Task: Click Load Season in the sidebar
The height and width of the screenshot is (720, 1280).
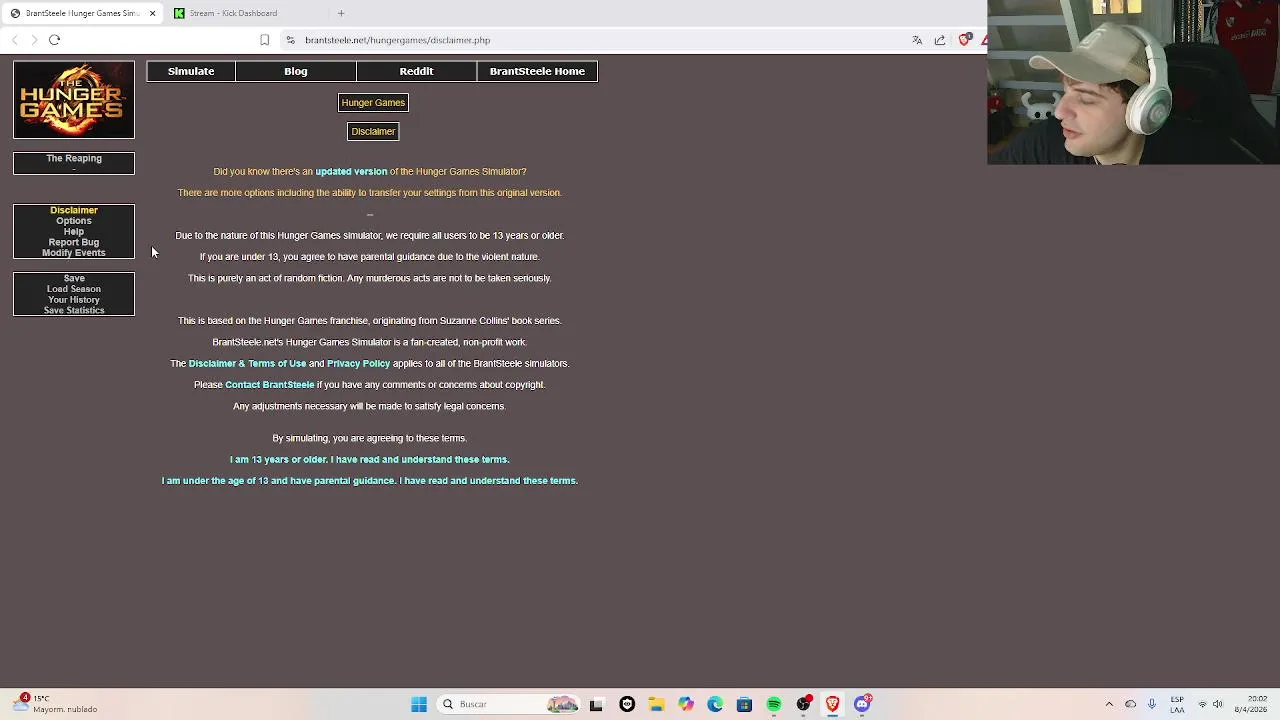Action: [x=74, y=289]
